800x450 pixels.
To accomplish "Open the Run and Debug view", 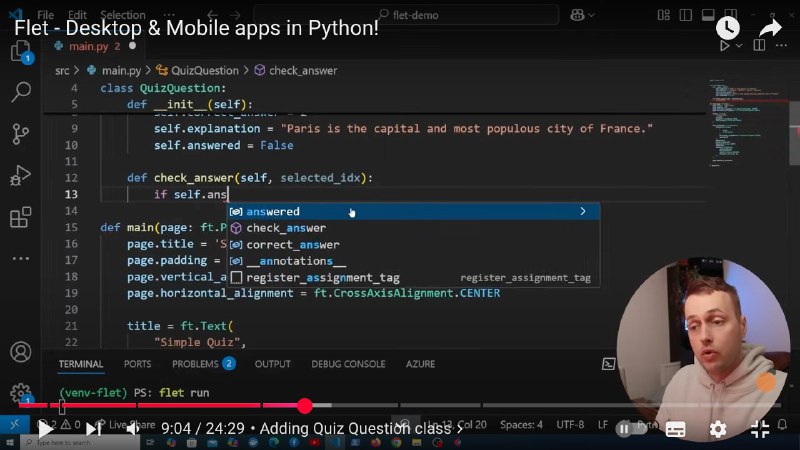I will pos(20,176).
